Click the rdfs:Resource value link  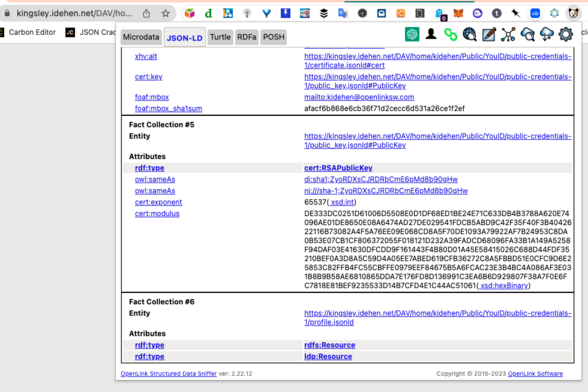tap(330, 345)
